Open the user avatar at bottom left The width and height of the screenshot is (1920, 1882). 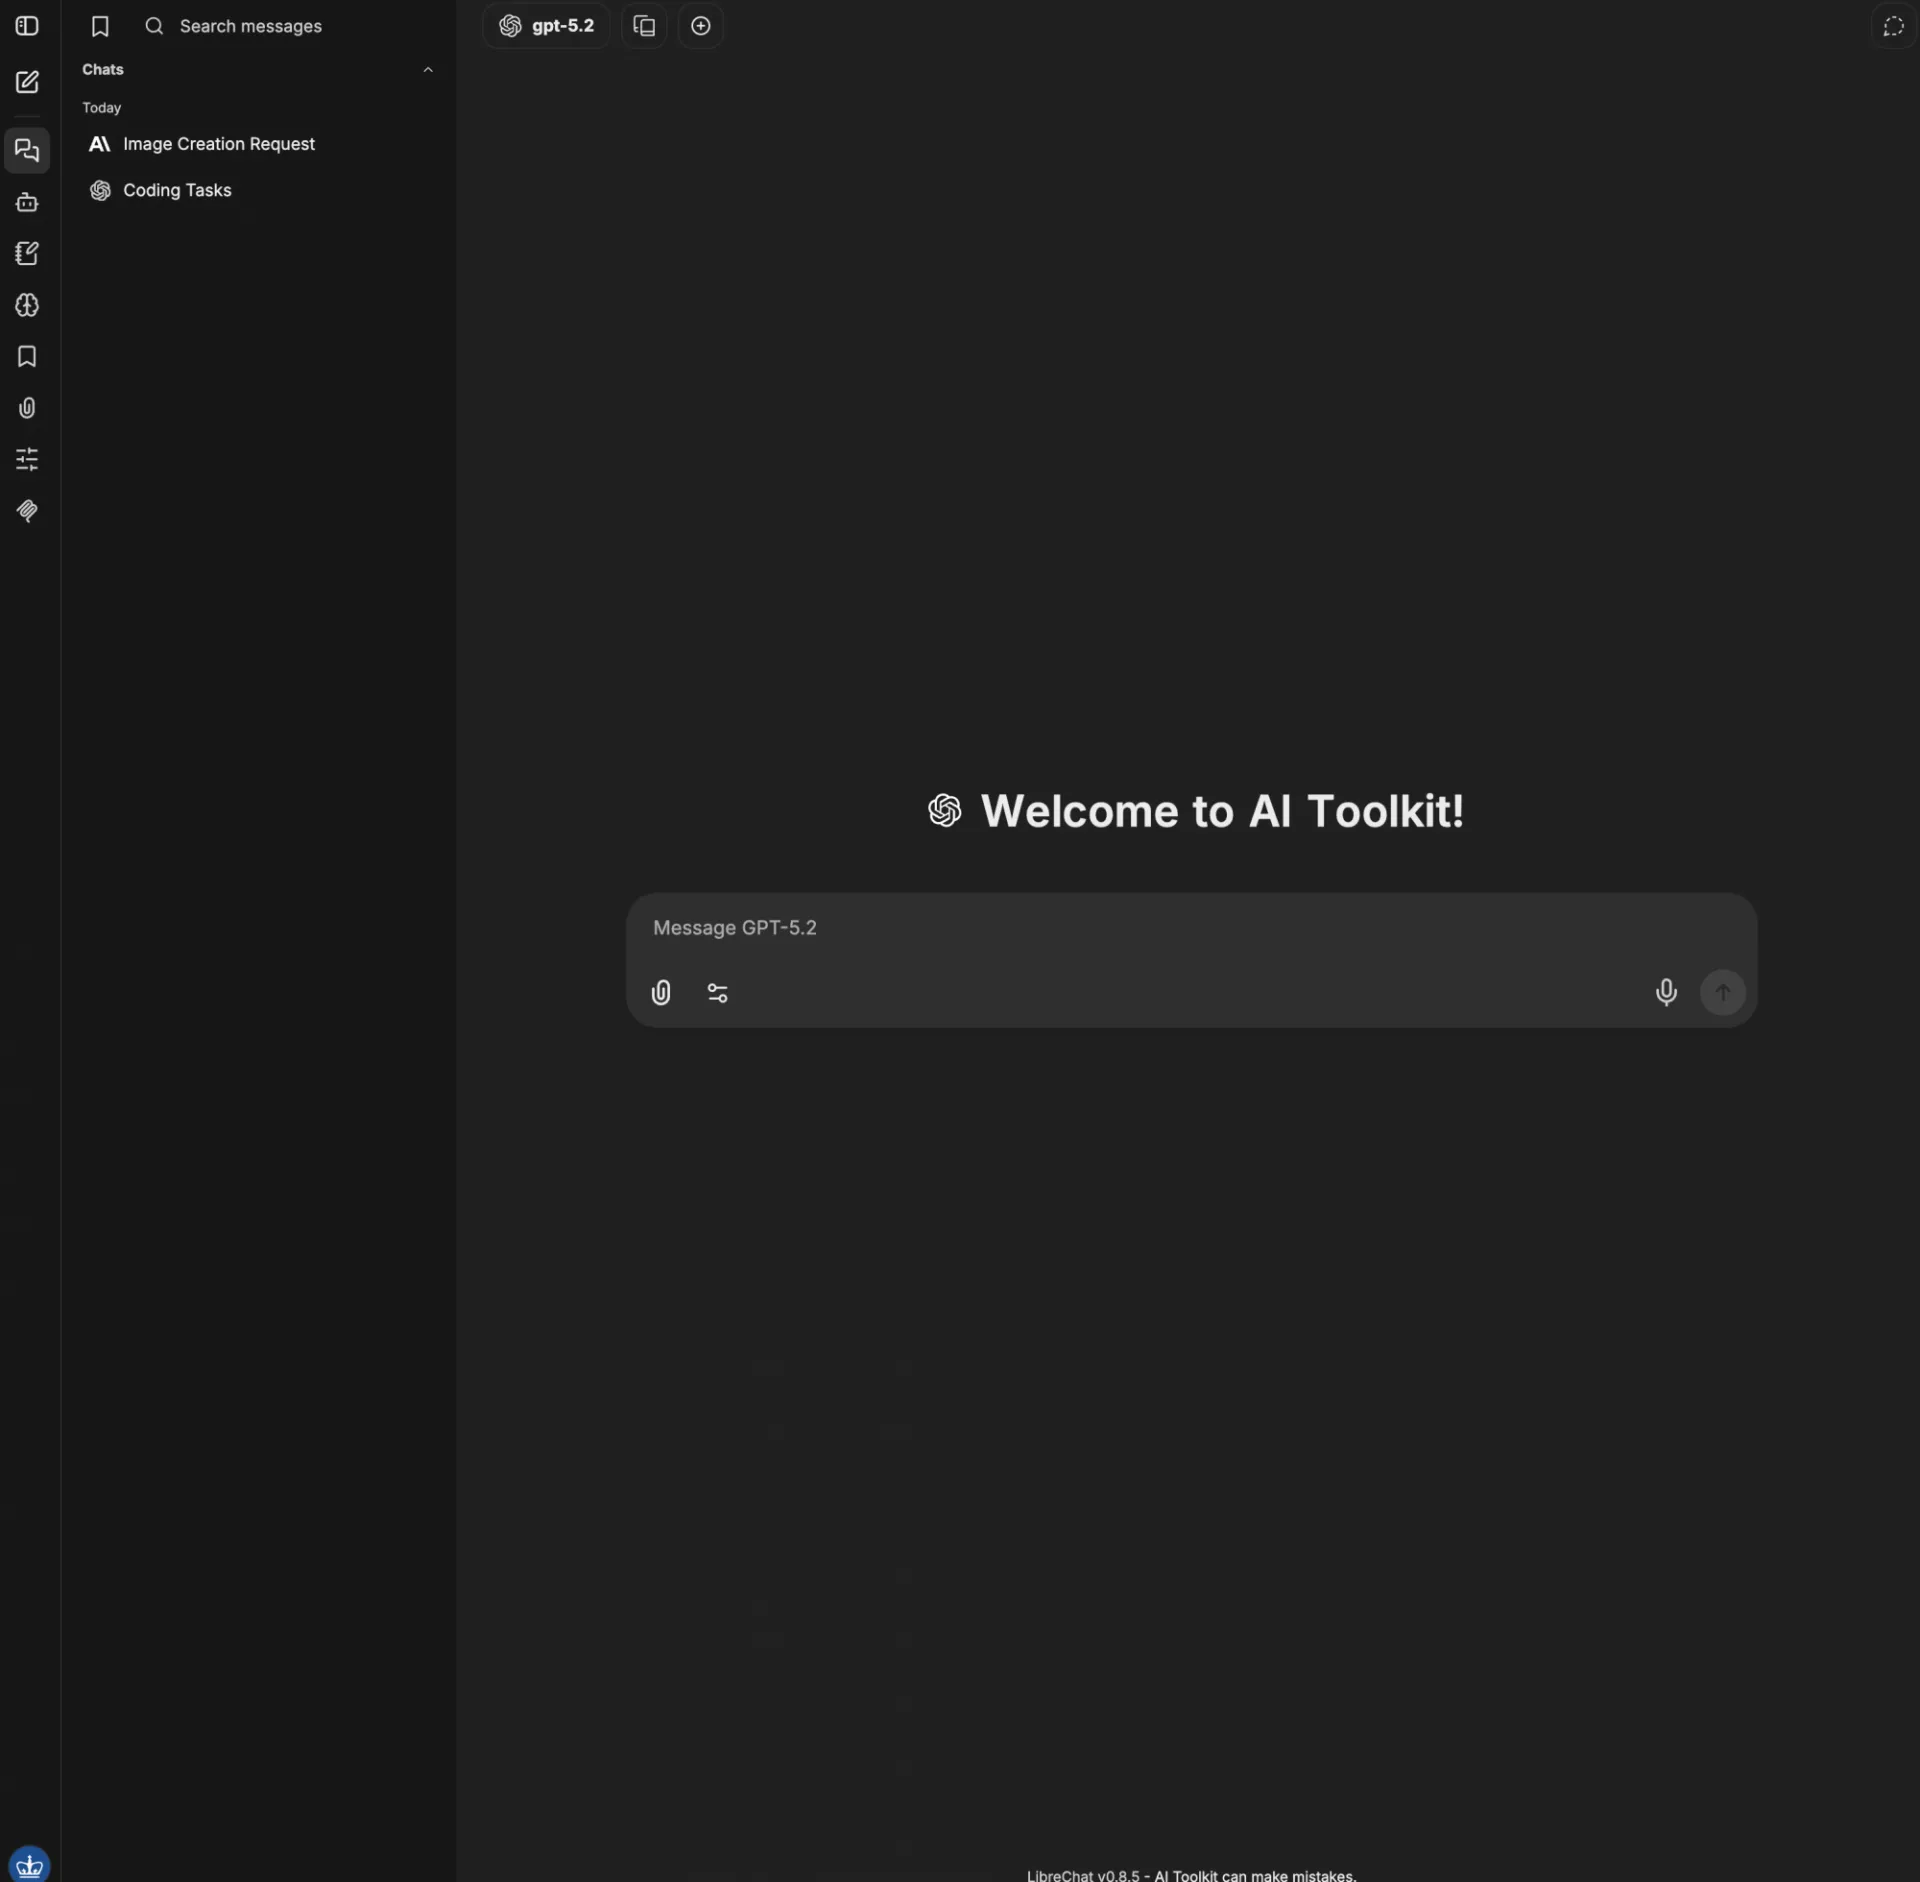pos(29,1864)
